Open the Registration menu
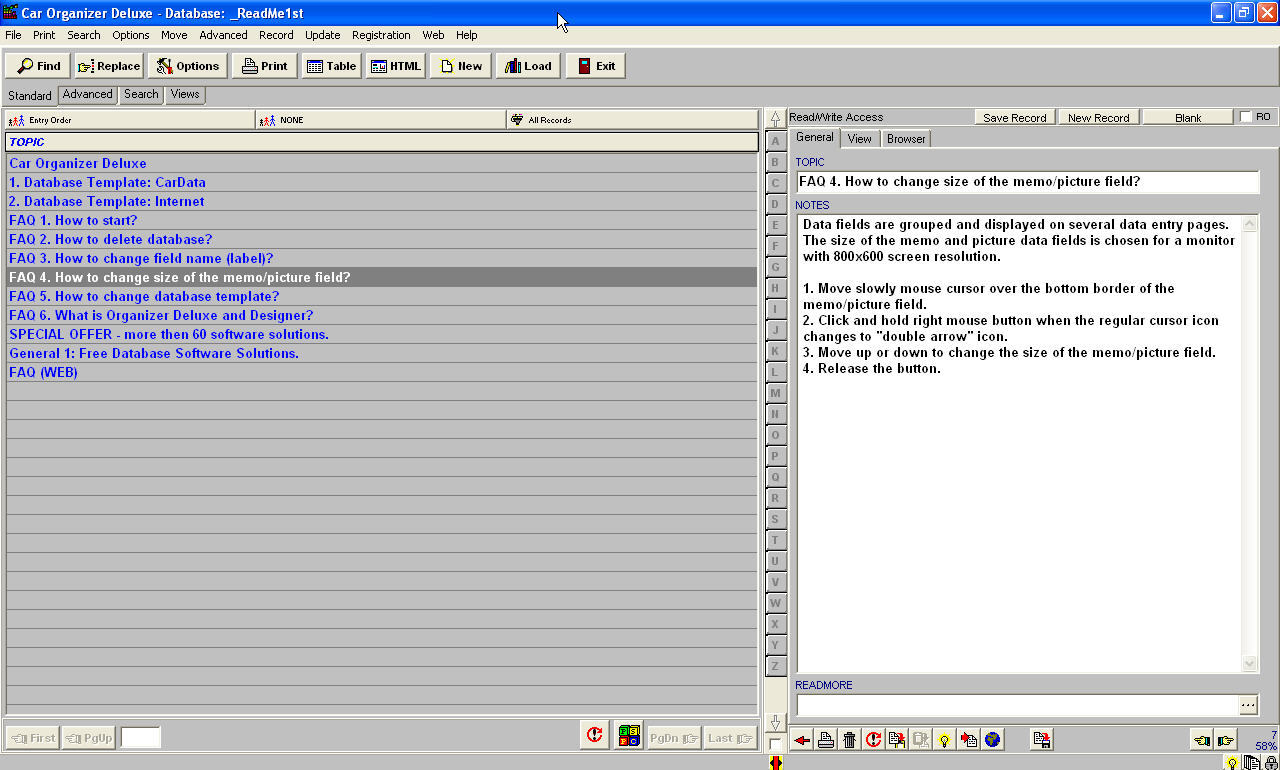 click(381, 35)
